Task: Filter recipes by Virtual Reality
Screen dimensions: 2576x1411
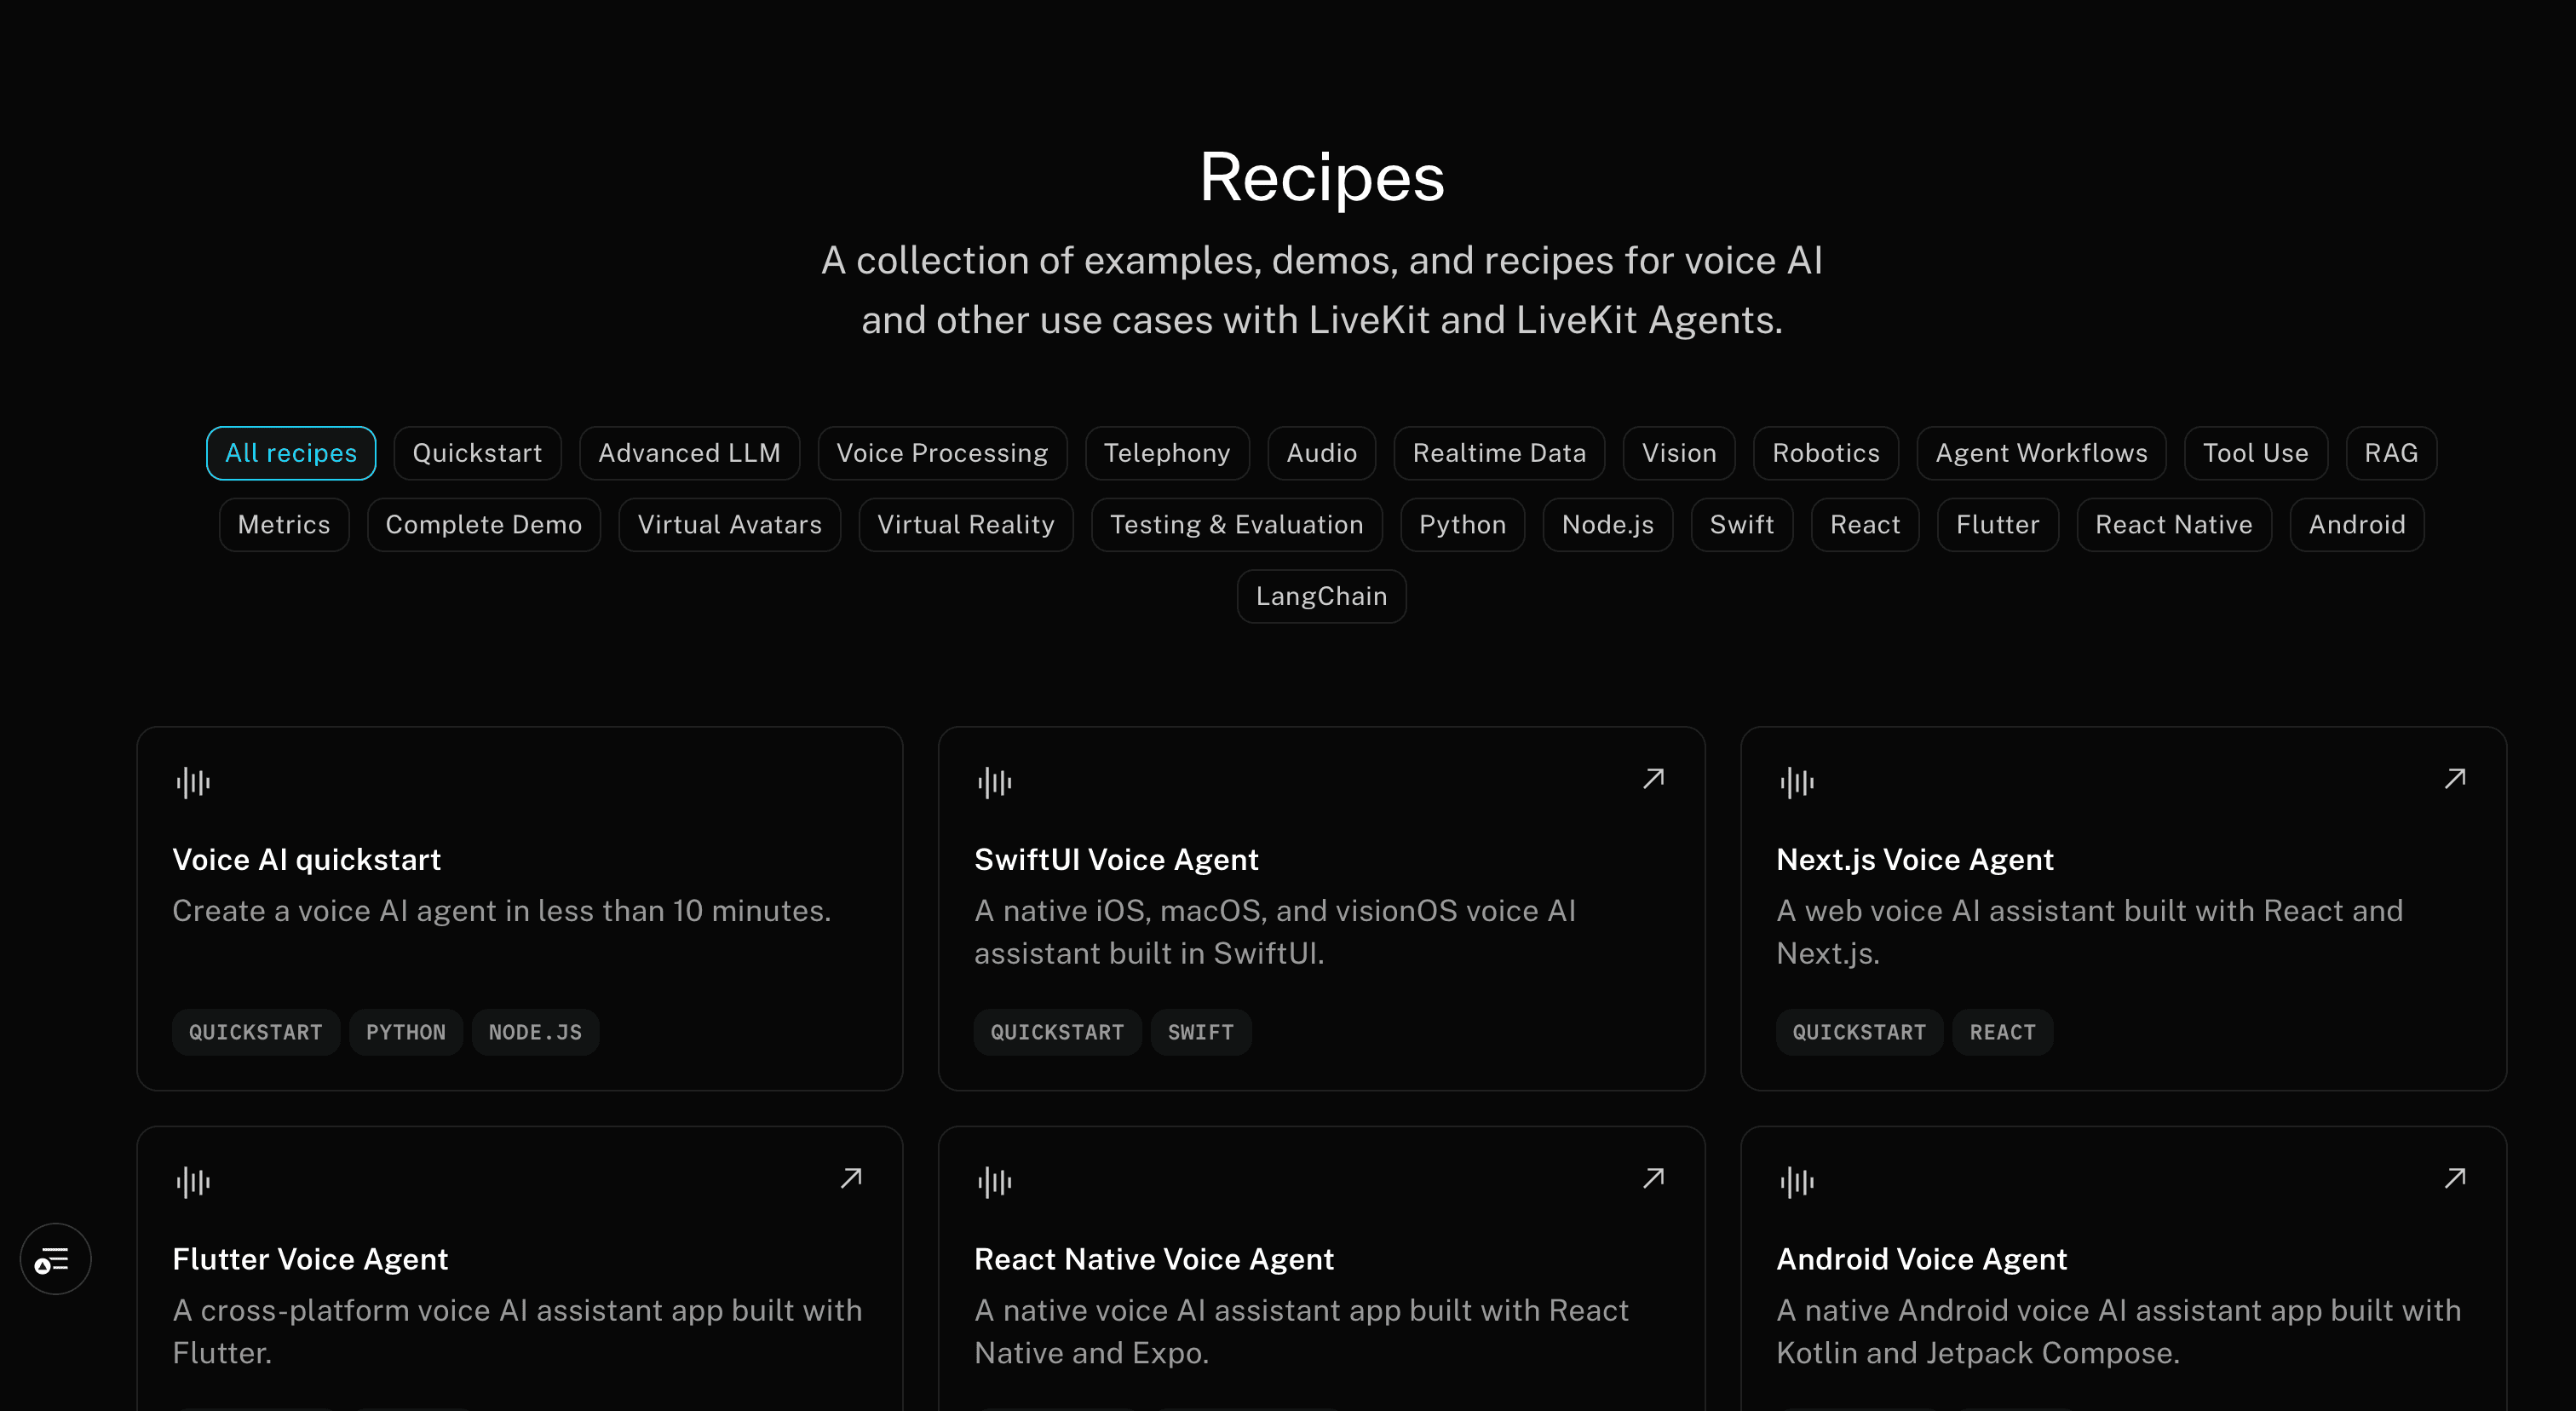Action: coord(966,525)
